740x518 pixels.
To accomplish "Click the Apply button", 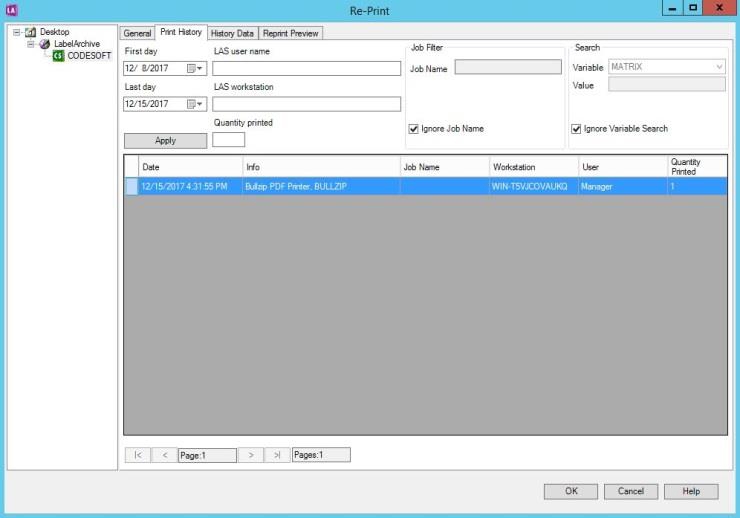I will pyautogui.click(x=165, y=141).
